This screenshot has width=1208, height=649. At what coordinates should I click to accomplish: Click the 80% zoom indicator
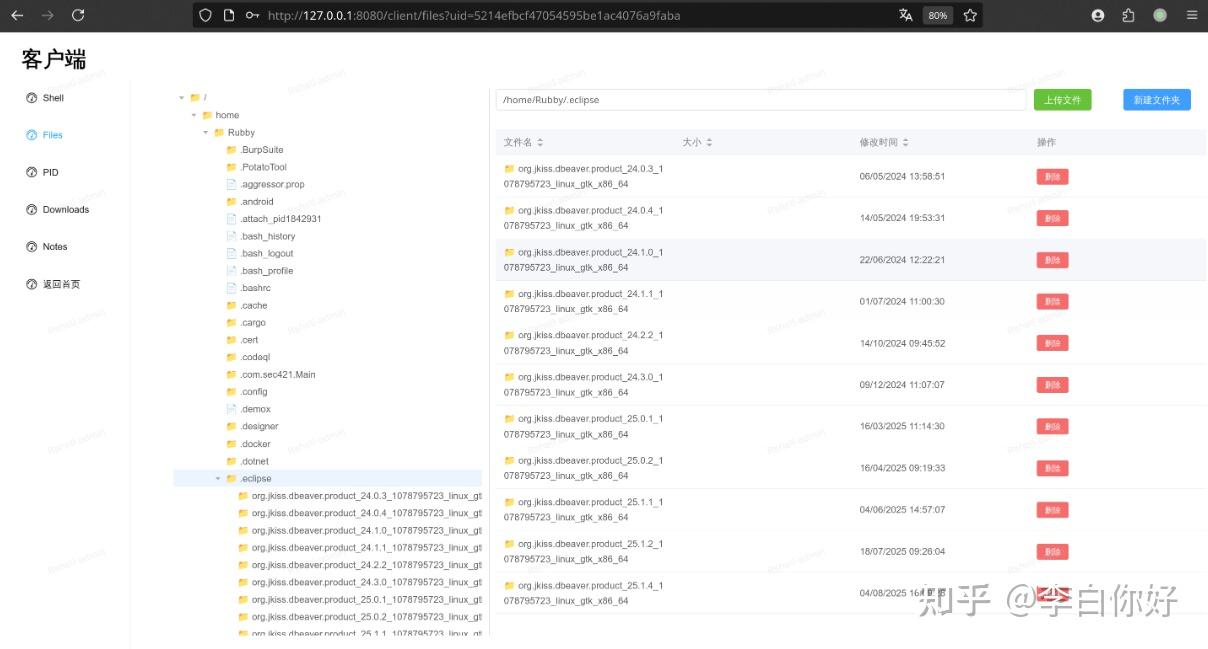(937, 15)
